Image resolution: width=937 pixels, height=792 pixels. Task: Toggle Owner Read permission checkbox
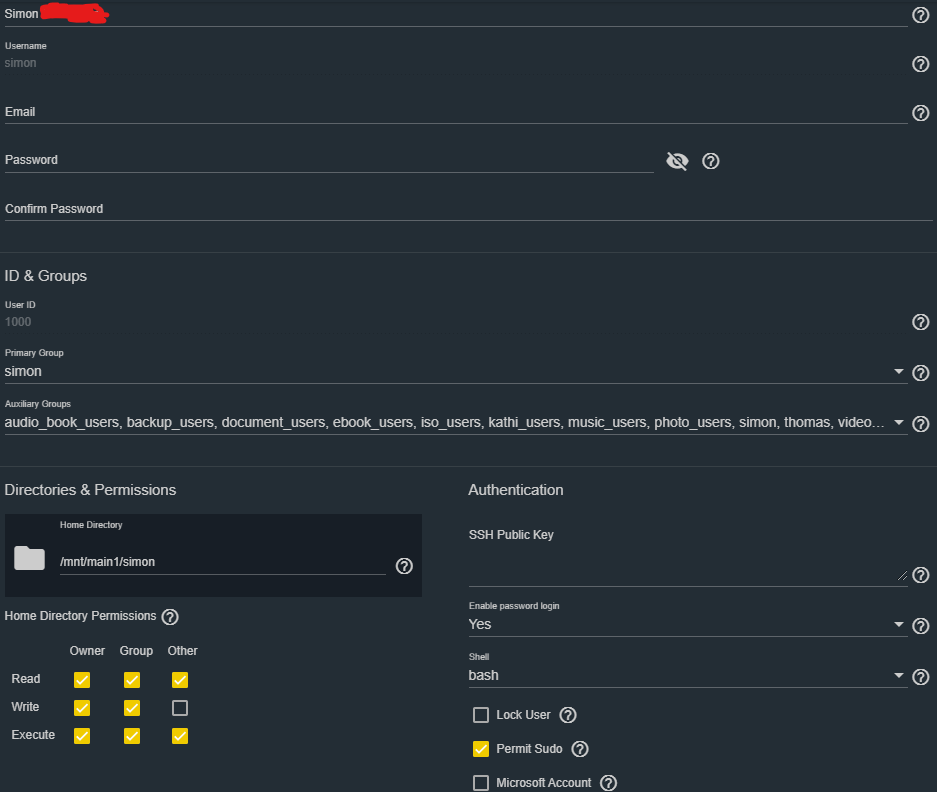point(82,680)
